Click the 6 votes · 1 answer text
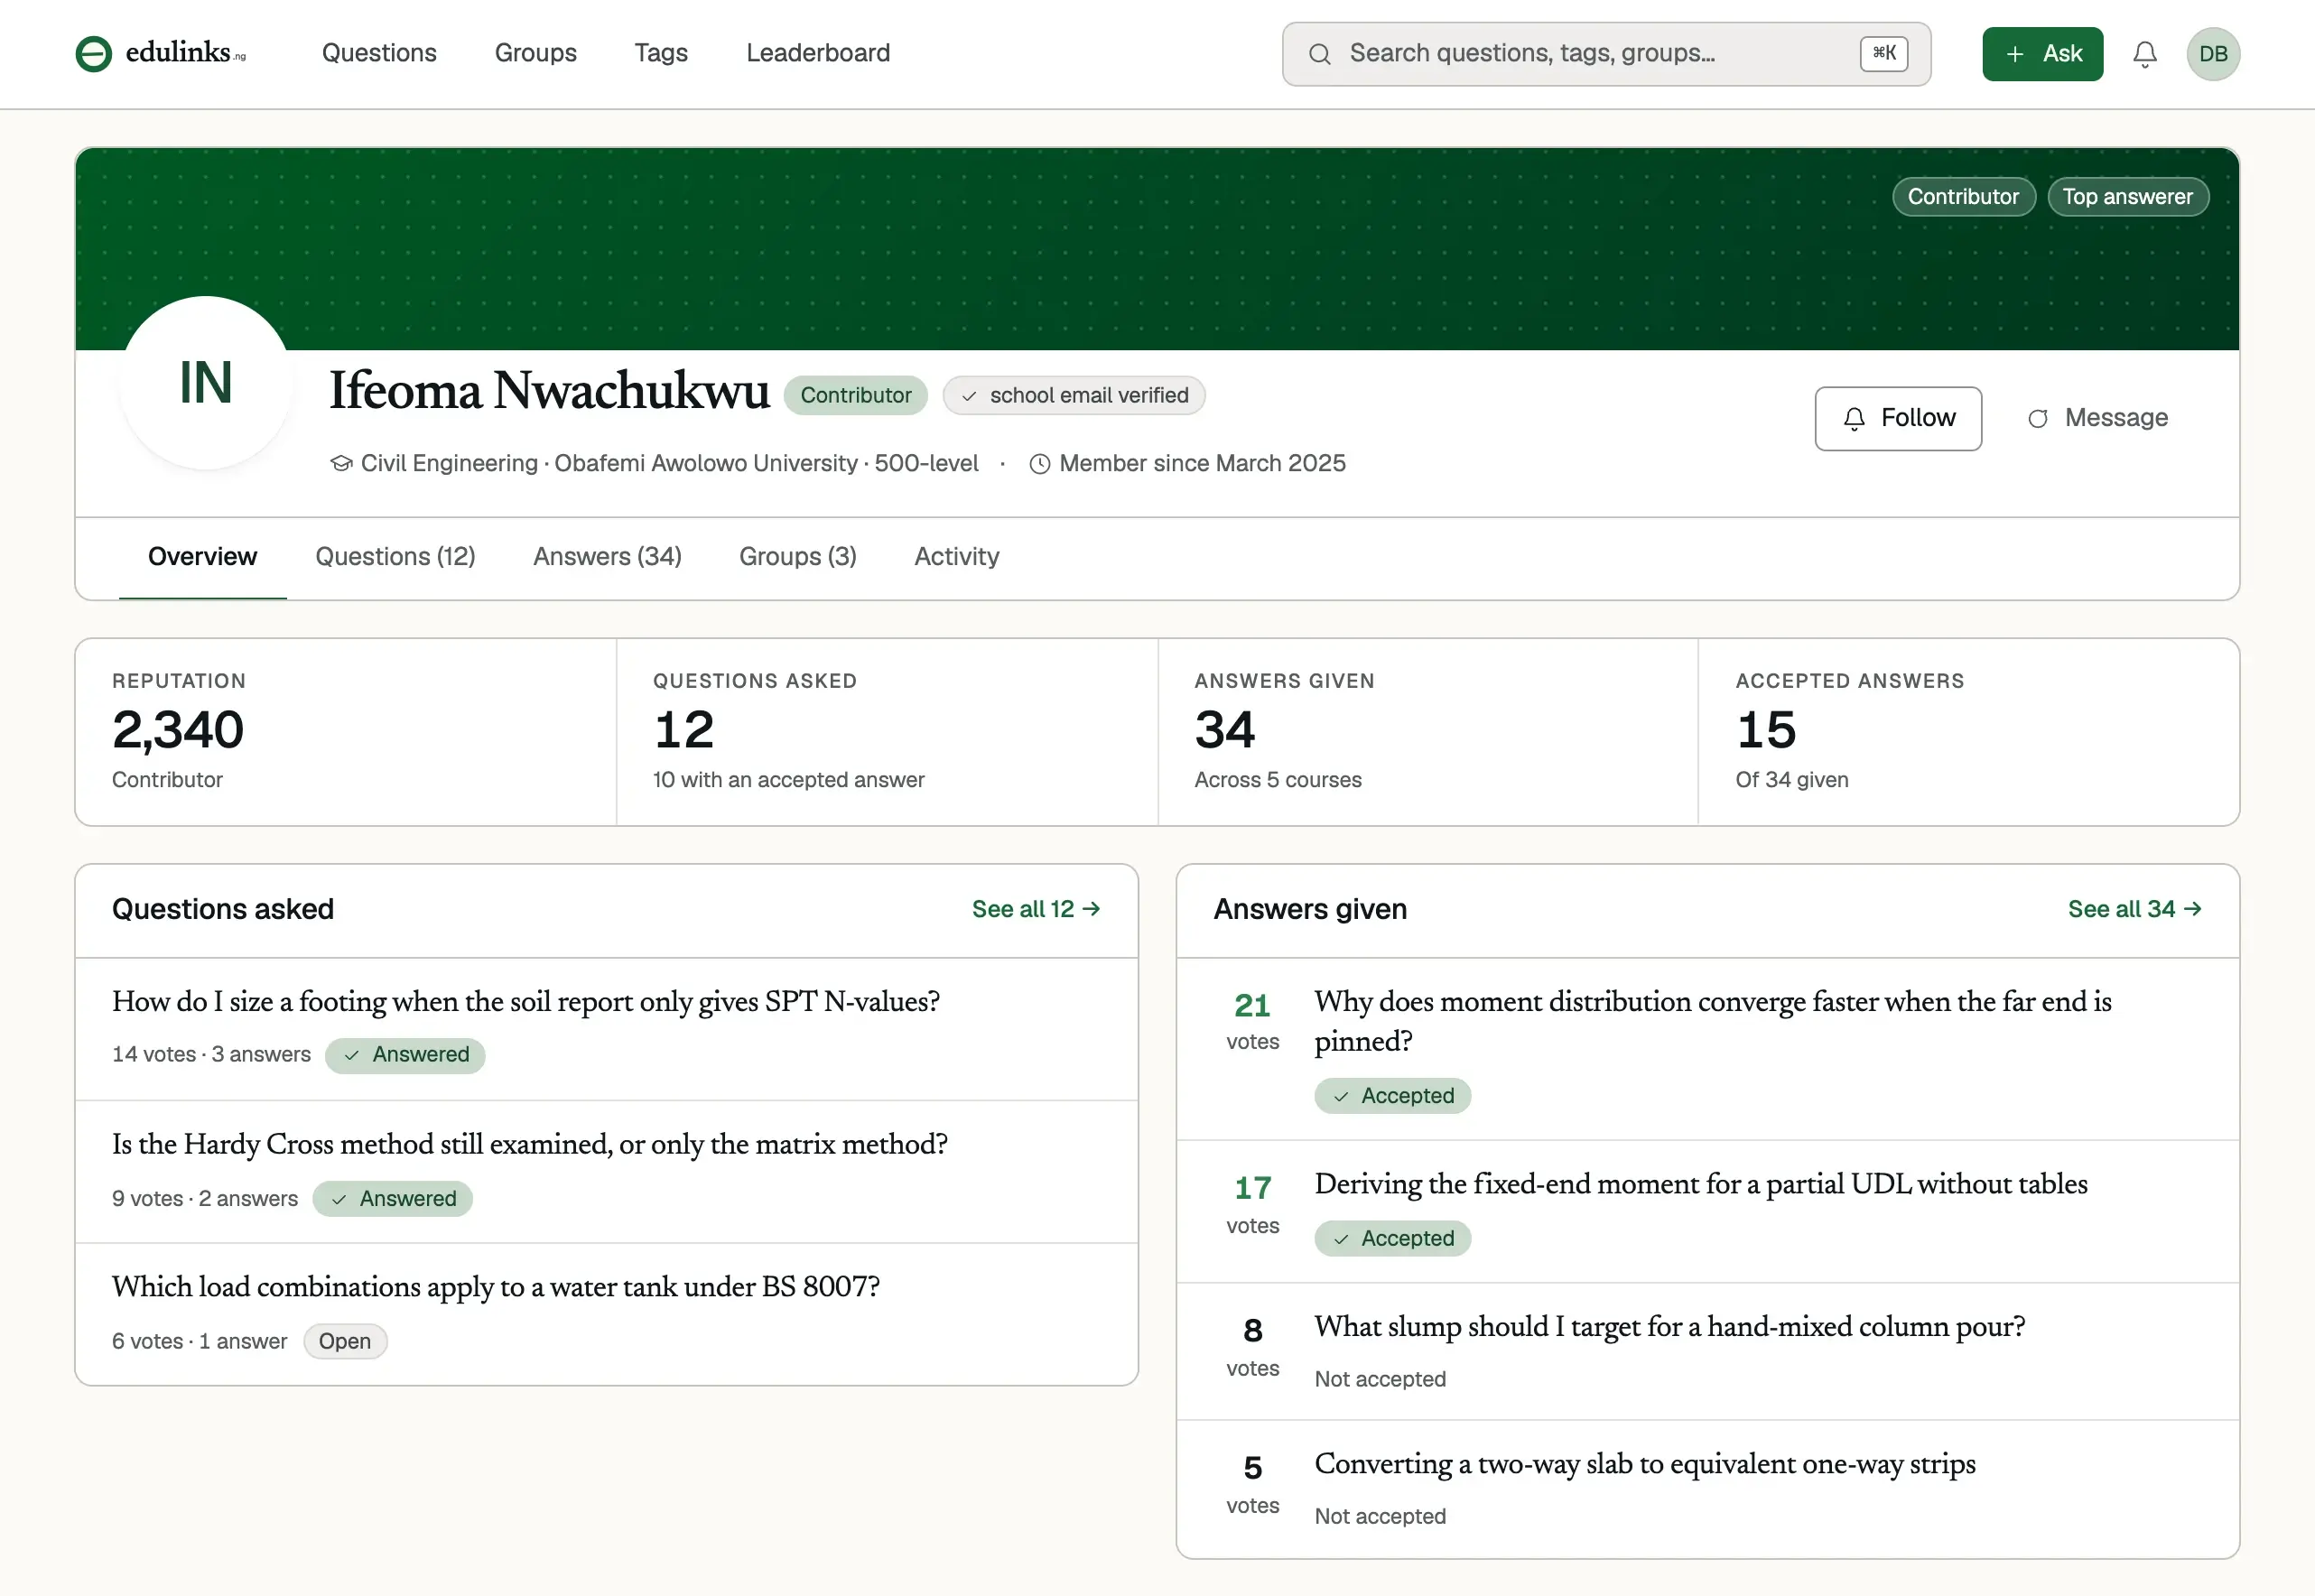This screenshot has height=1596, width=2315. 199,1342
